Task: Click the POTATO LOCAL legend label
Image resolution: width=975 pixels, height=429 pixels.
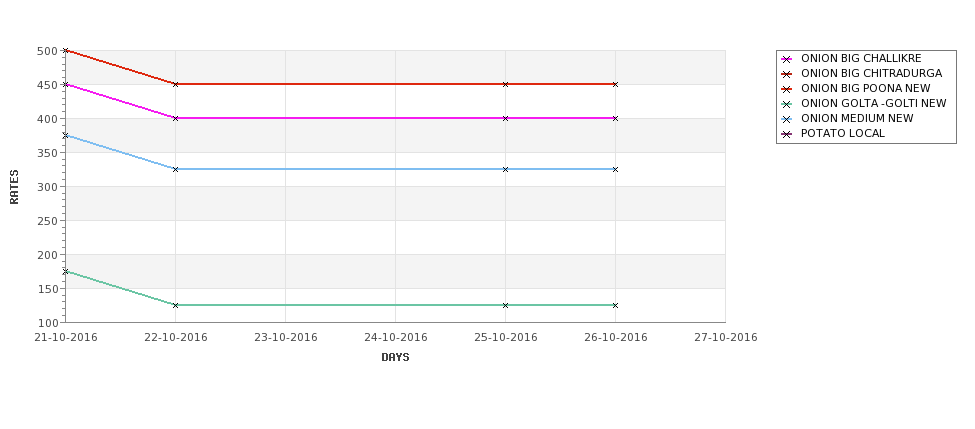Action: pyautogui.click(x=843, y=133)
